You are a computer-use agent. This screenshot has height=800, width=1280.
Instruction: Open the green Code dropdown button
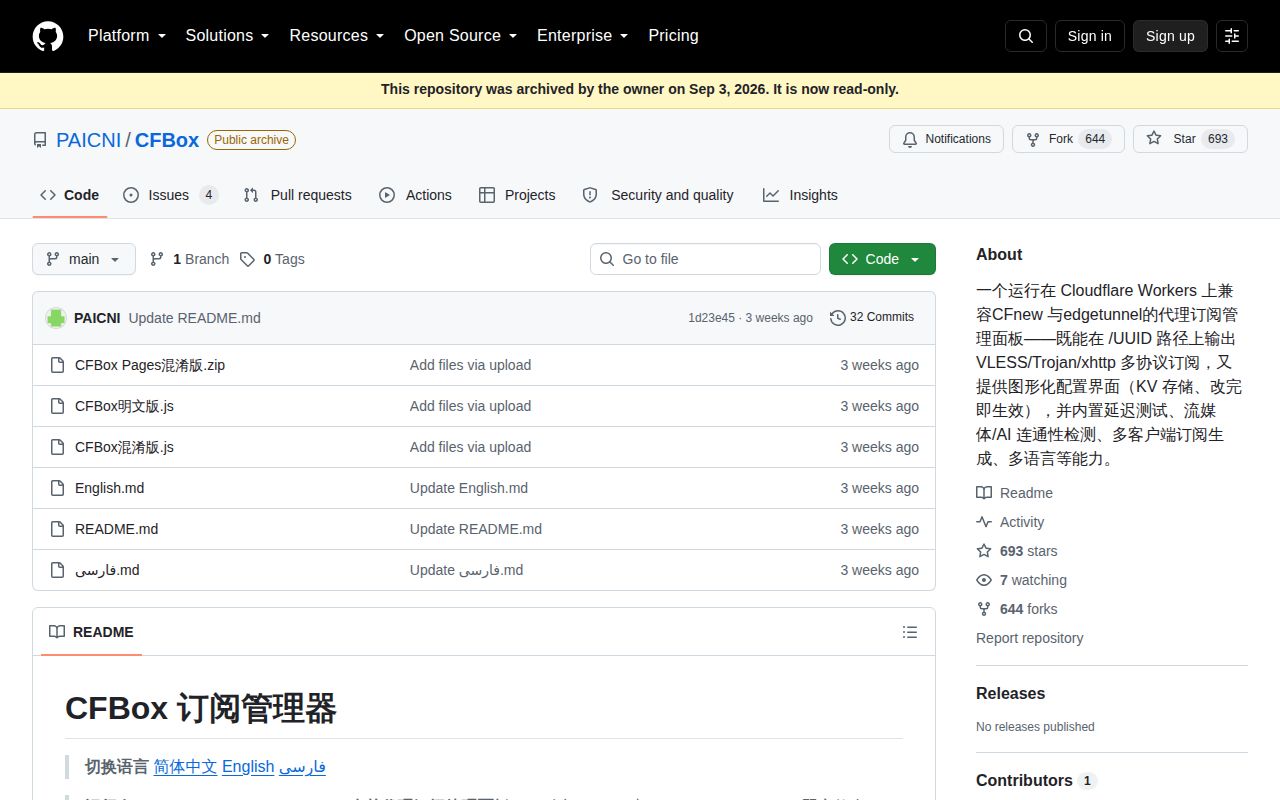point(882,259)
